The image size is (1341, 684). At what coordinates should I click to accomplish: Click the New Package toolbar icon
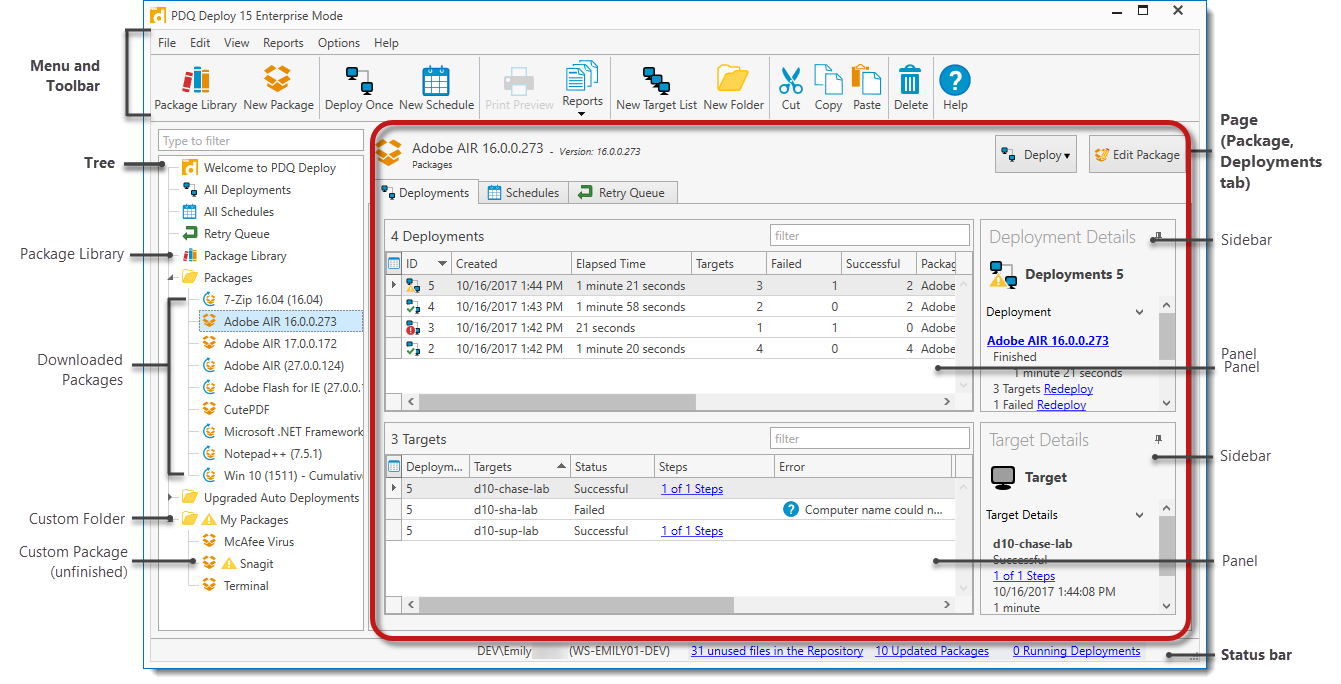coord(278,80)
